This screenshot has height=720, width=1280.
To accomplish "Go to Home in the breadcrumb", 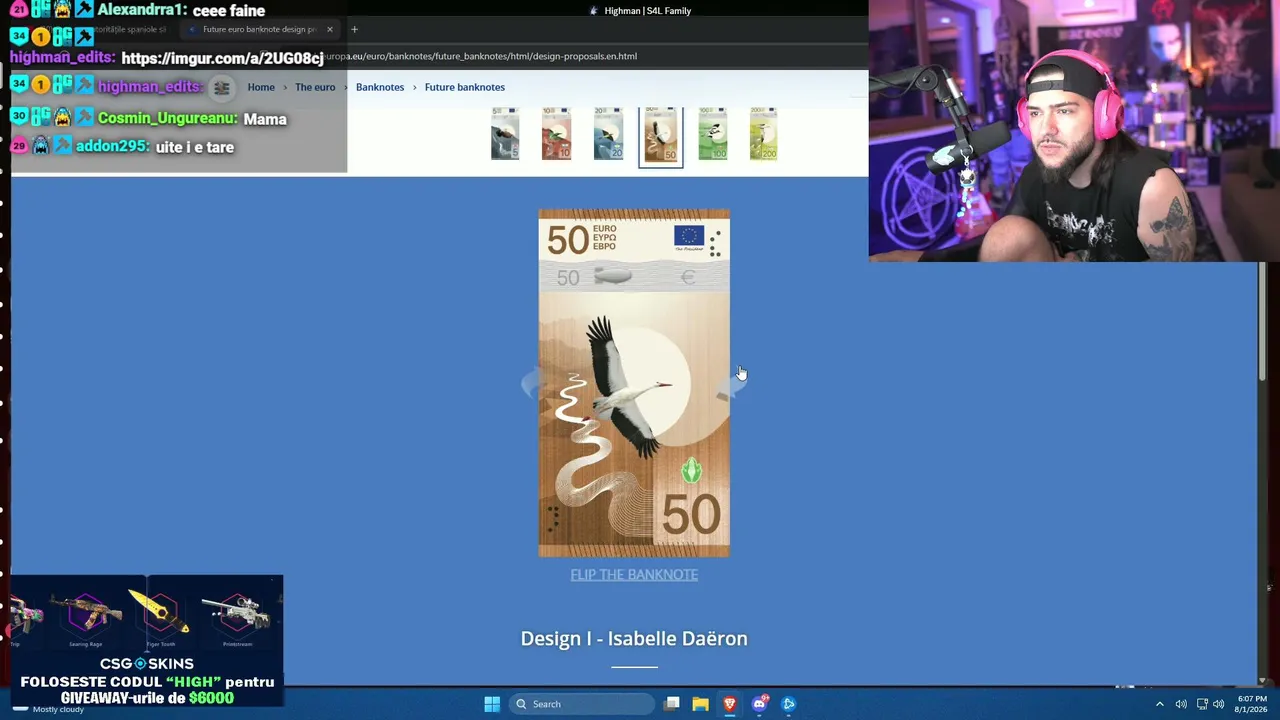I will point(261,87).
